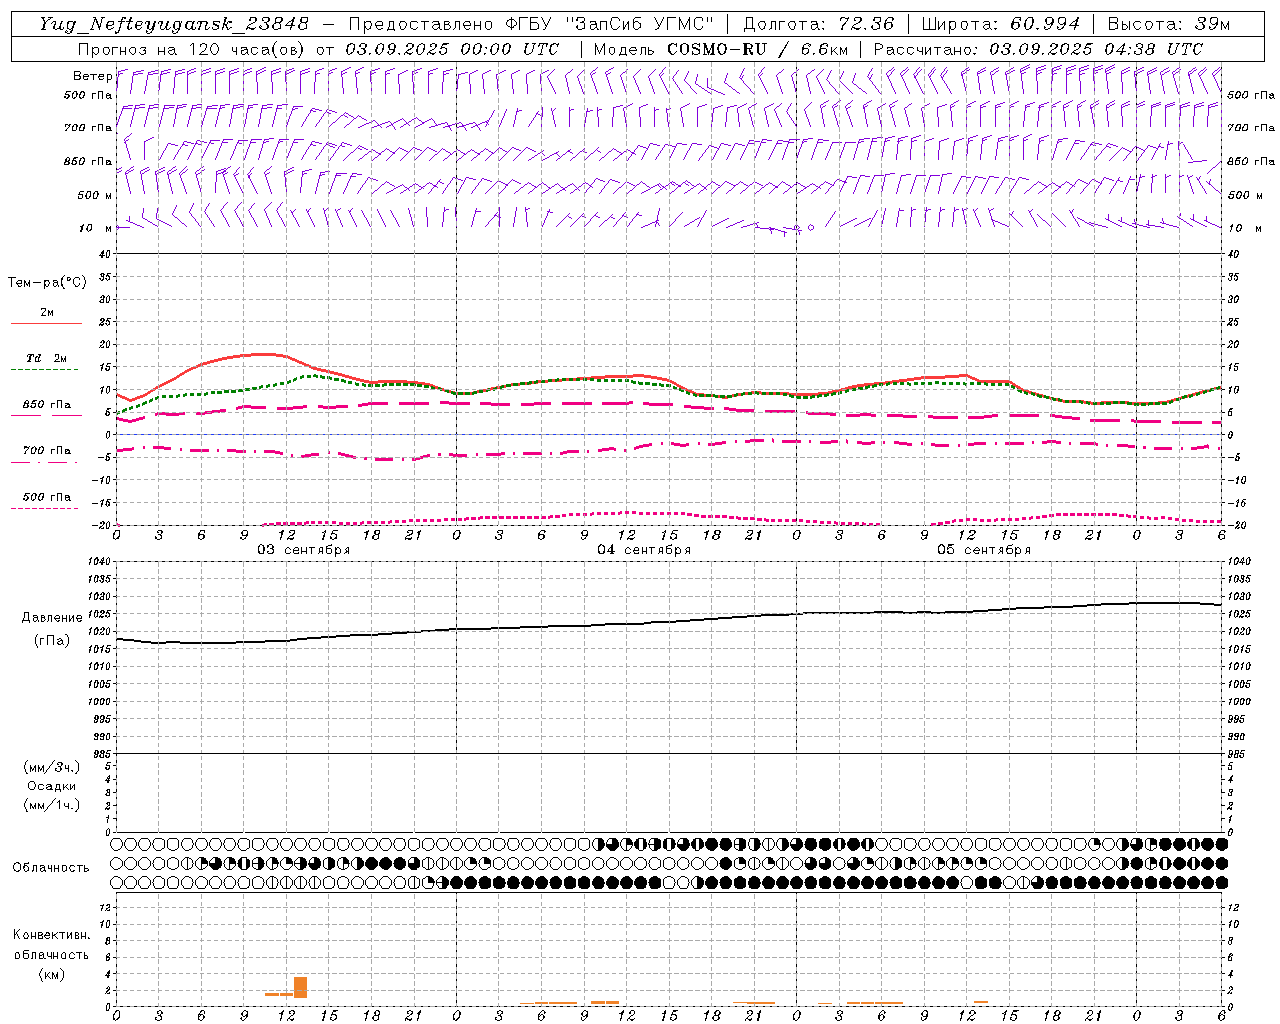Click the Высота: 39м value
Image resolution: width=1280 pixels, height=1024 pixels.
[x=1168, y=24]
